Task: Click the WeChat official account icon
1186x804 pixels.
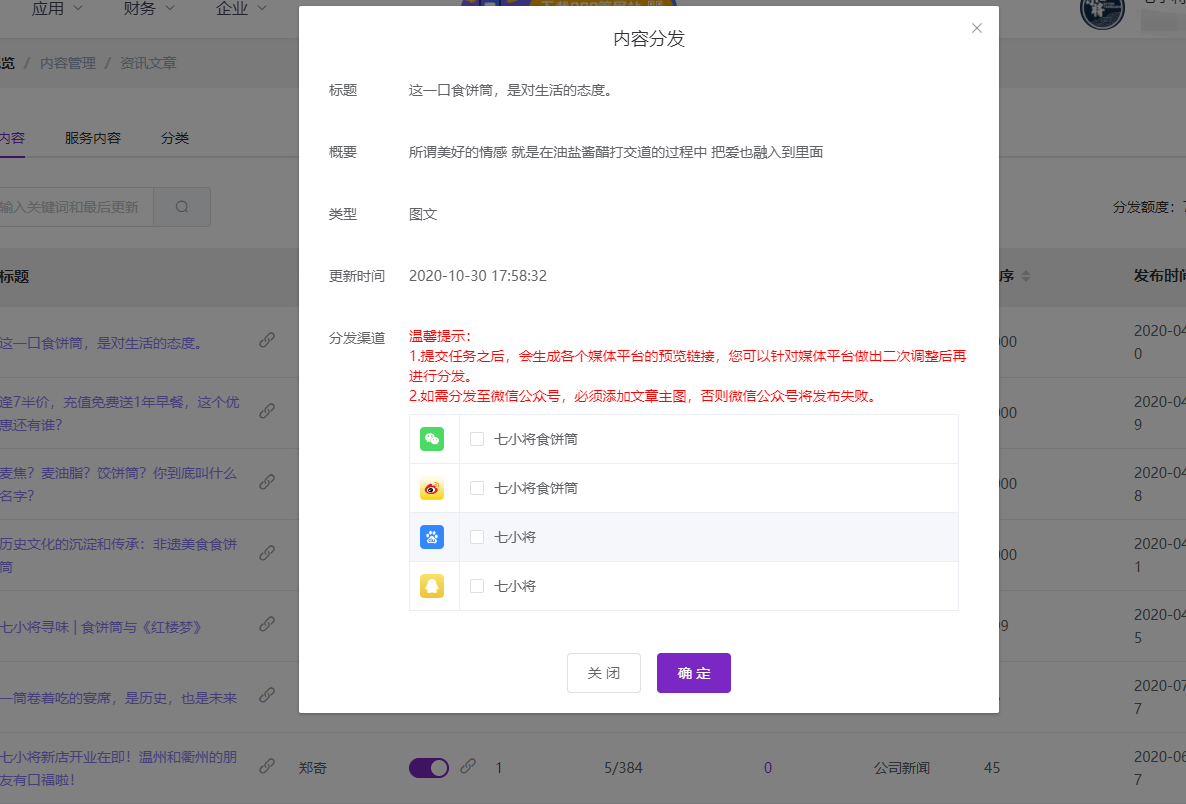Action: pos(432,439)
